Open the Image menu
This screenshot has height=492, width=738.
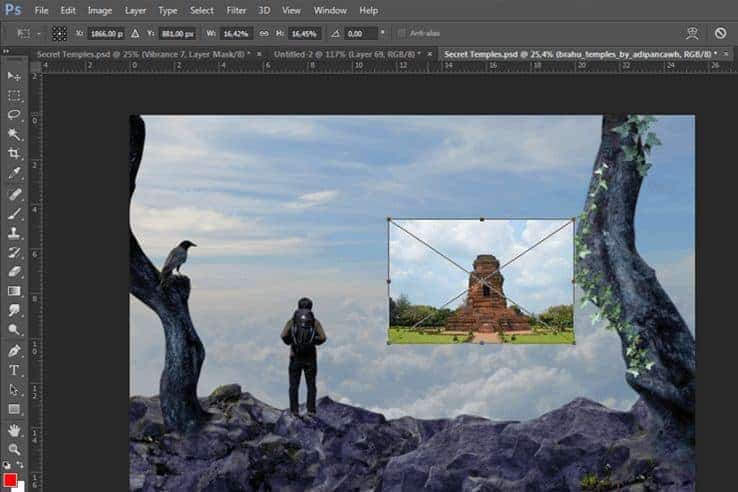pos(100,10)
